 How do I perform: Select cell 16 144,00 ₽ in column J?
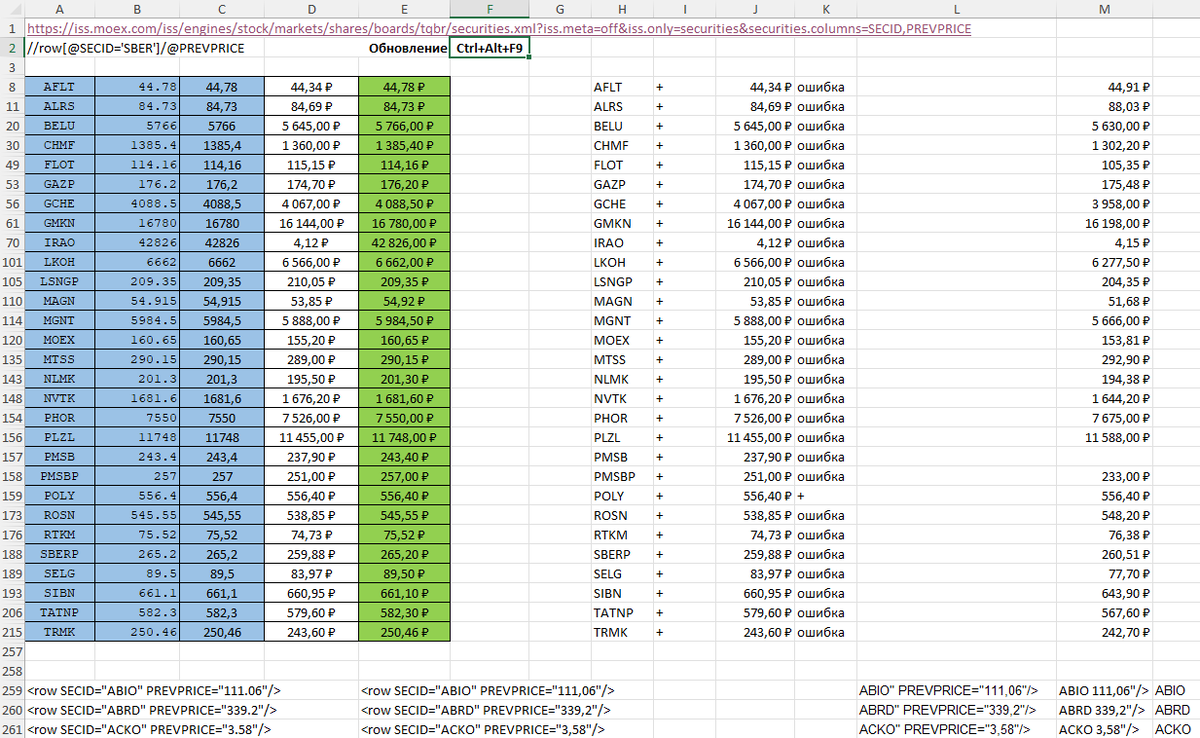click(x=756, y=224)
